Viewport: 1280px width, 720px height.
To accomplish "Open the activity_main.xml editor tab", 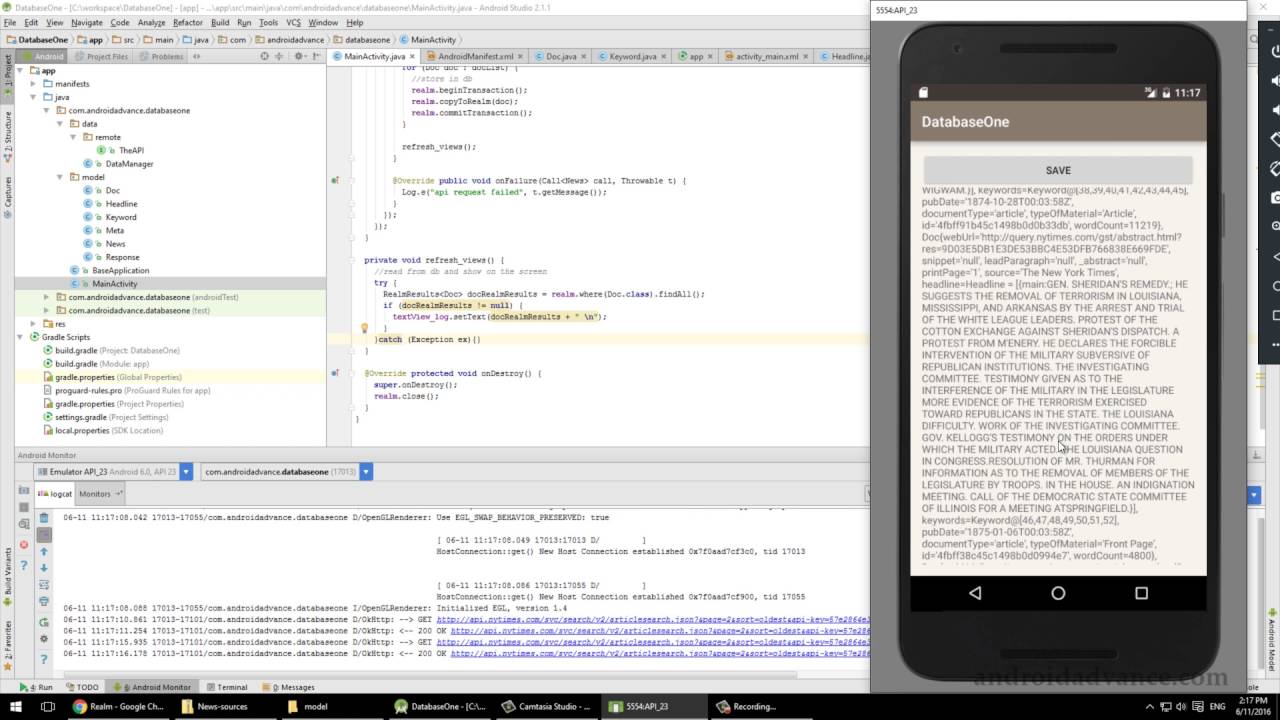I will 767,56.
